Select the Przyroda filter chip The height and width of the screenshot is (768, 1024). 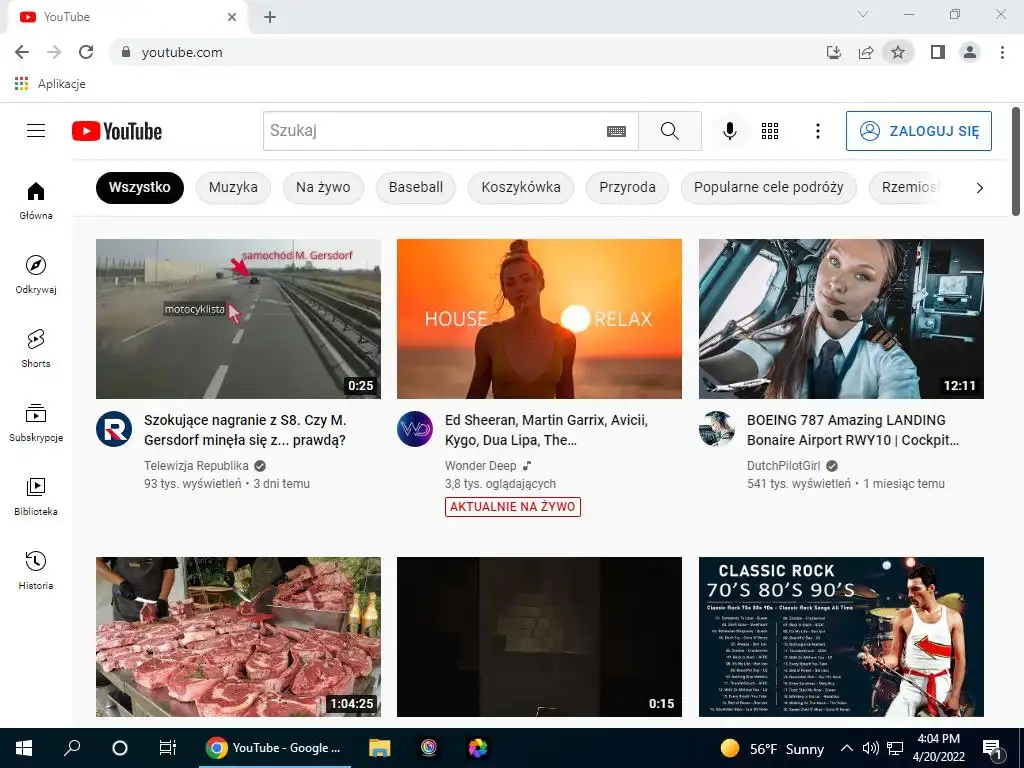click(x=628, y=187)
